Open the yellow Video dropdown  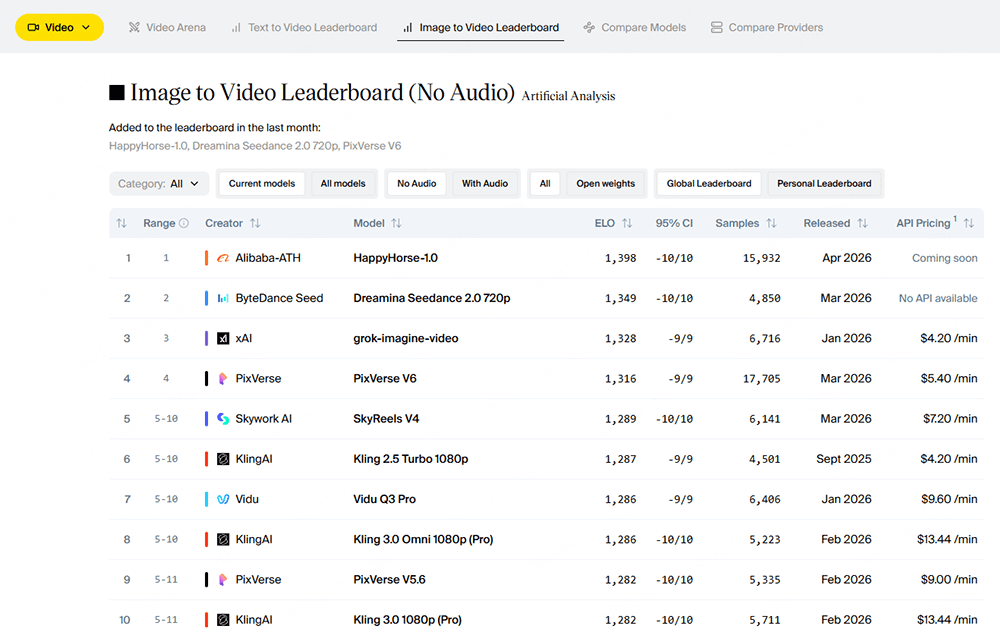coord(59,27)
